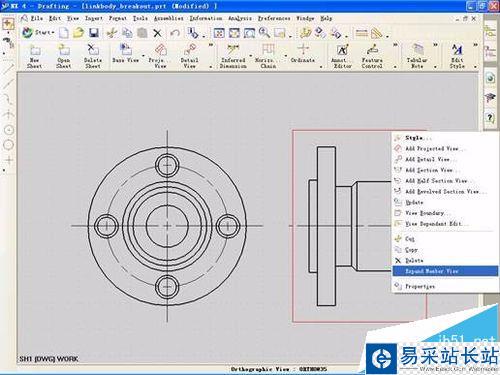
Task: Choose Add Revolved Section View
Action: click(x=445, y=191)
